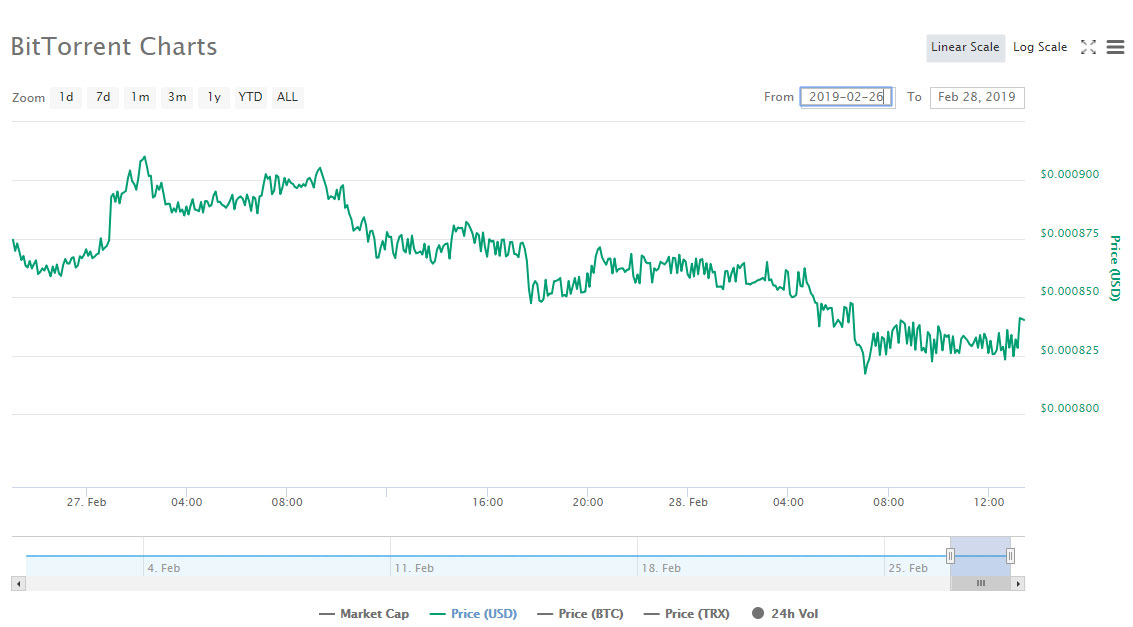The height and width of the screenshot is (627, 1133).
Task: Open the chart hamburger menu
Action: click(1115, 47)
